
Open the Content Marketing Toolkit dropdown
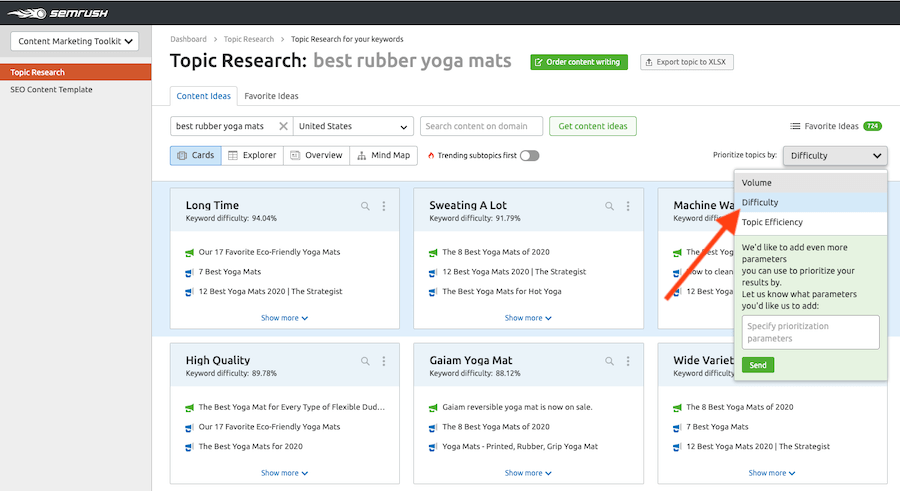(x=75, y=41)
